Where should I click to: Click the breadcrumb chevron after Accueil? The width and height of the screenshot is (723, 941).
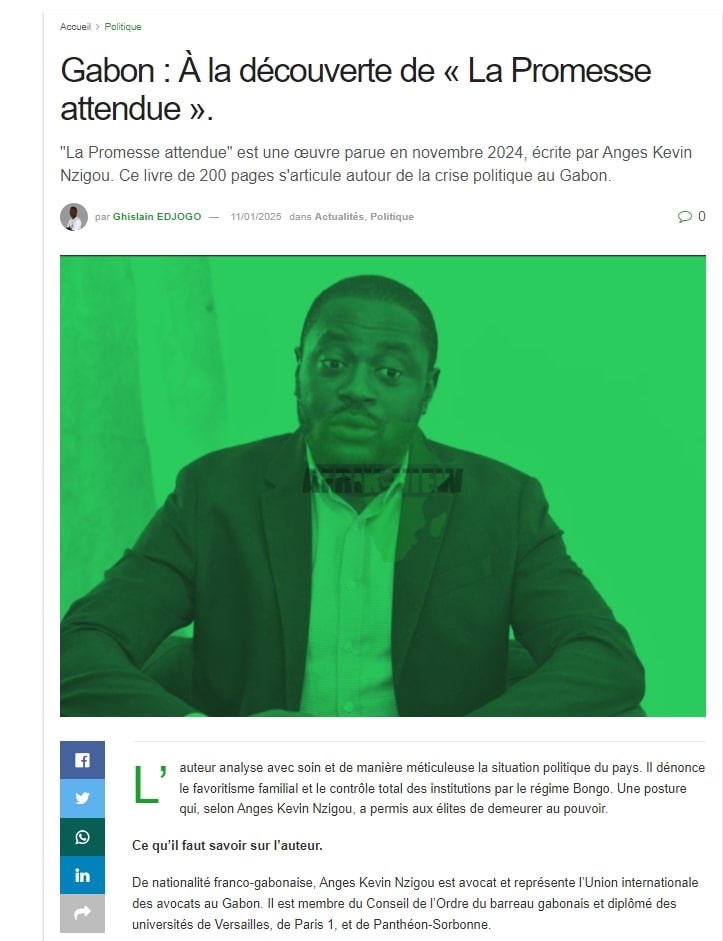pyautogui.click(x=98, y=26)
